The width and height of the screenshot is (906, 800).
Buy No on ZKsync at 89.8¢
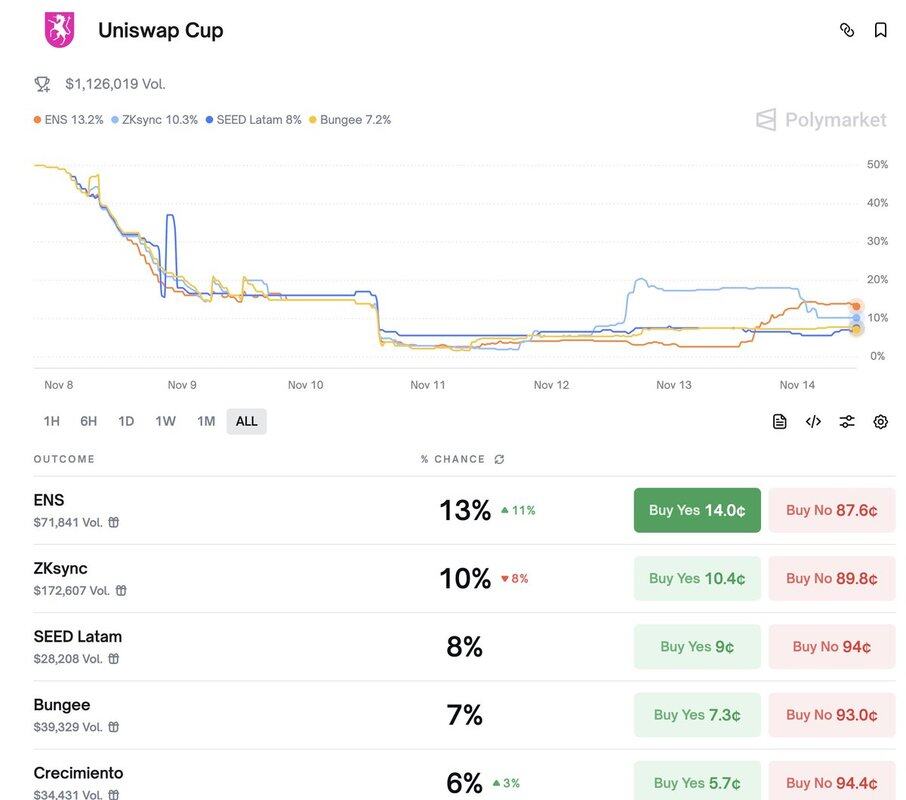tap(831, 579)
